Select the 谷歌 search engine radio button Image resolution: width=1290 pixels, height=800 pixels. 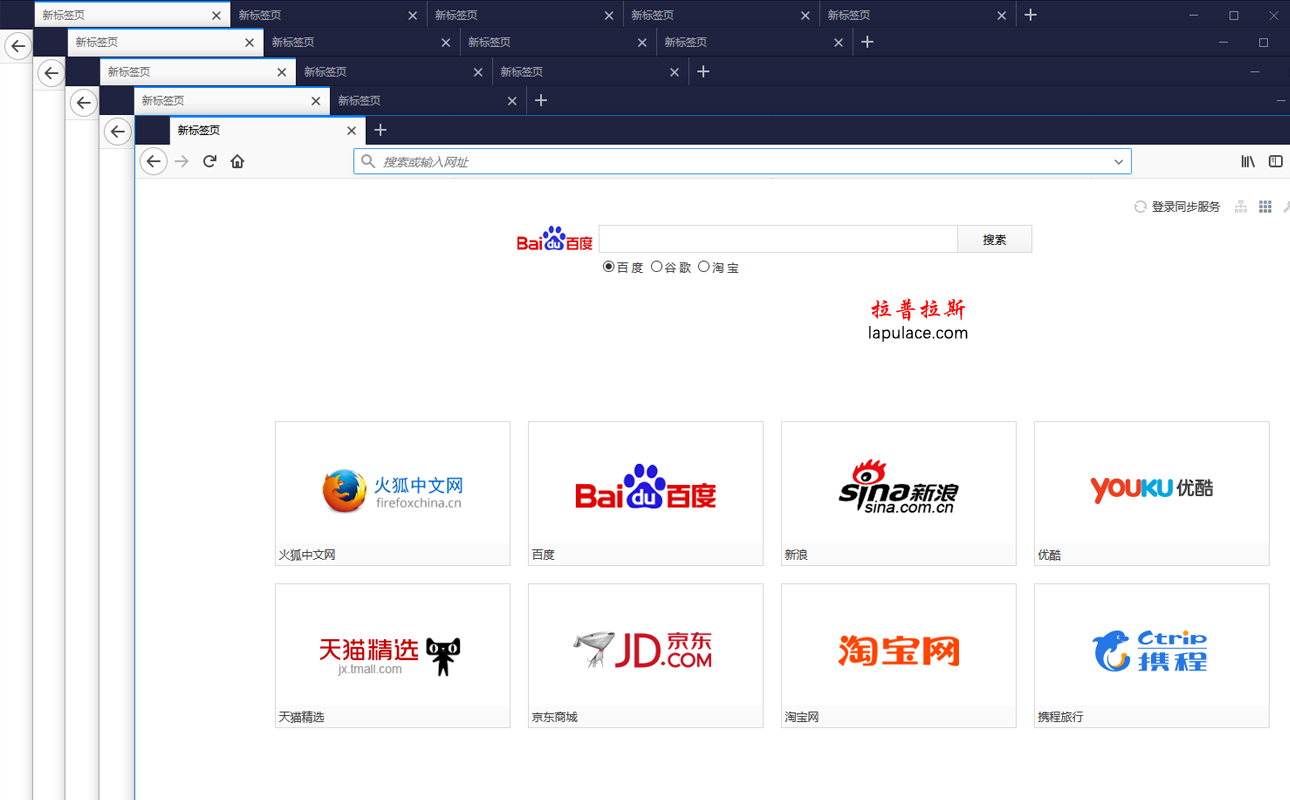pos(657,267)
